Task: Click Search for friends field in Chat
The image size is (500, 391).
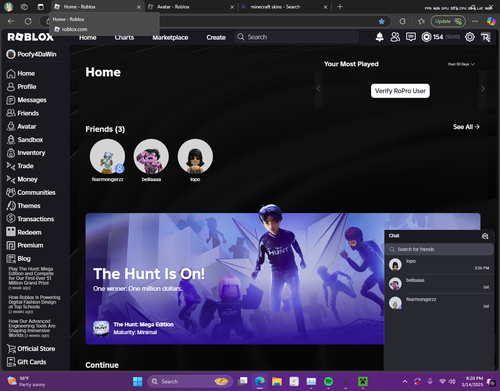Action: tap(439, 249)
